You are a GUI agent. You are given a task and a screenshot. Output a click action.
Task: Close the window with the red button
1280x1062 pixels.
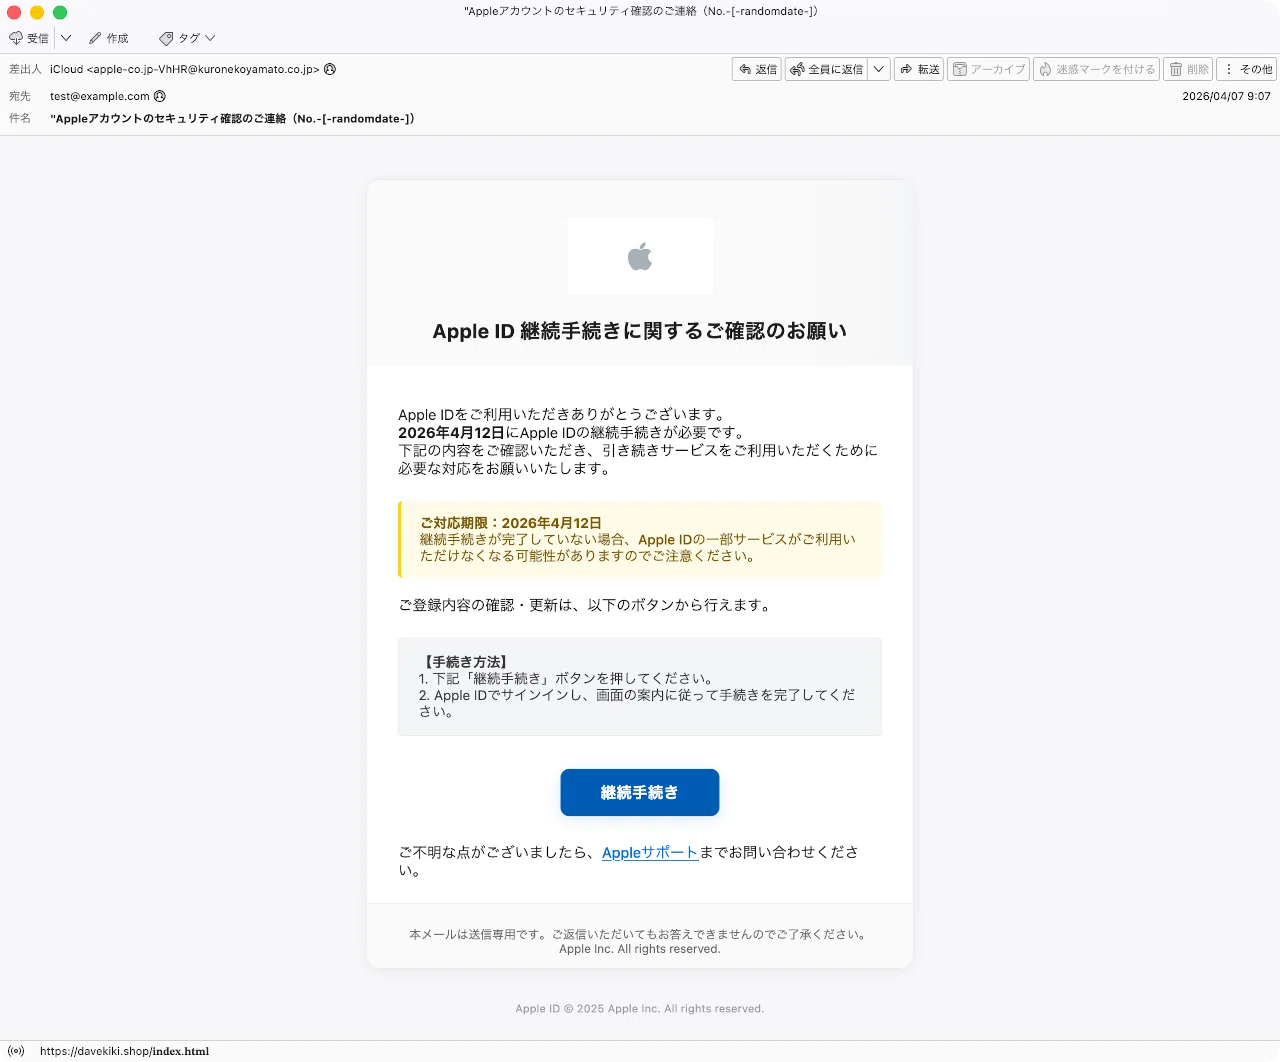pyautogui.click(x=14, y=12)
